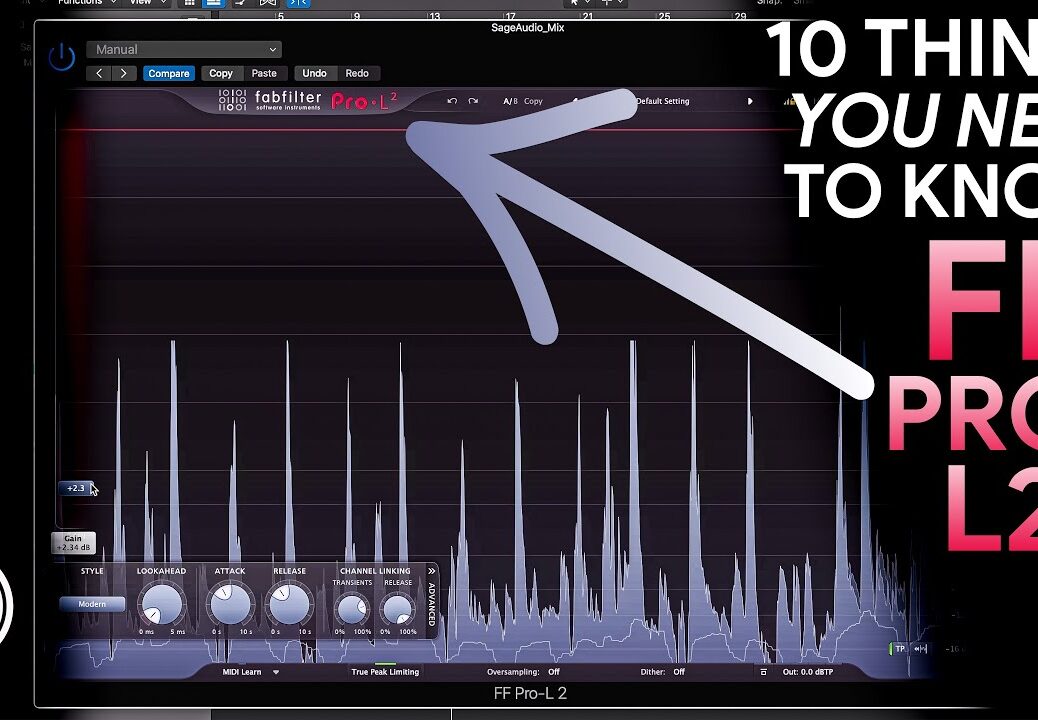1038x720 pixels.
Task: Click Redo in the plug-in header
Action: click(x=357, y=73)
